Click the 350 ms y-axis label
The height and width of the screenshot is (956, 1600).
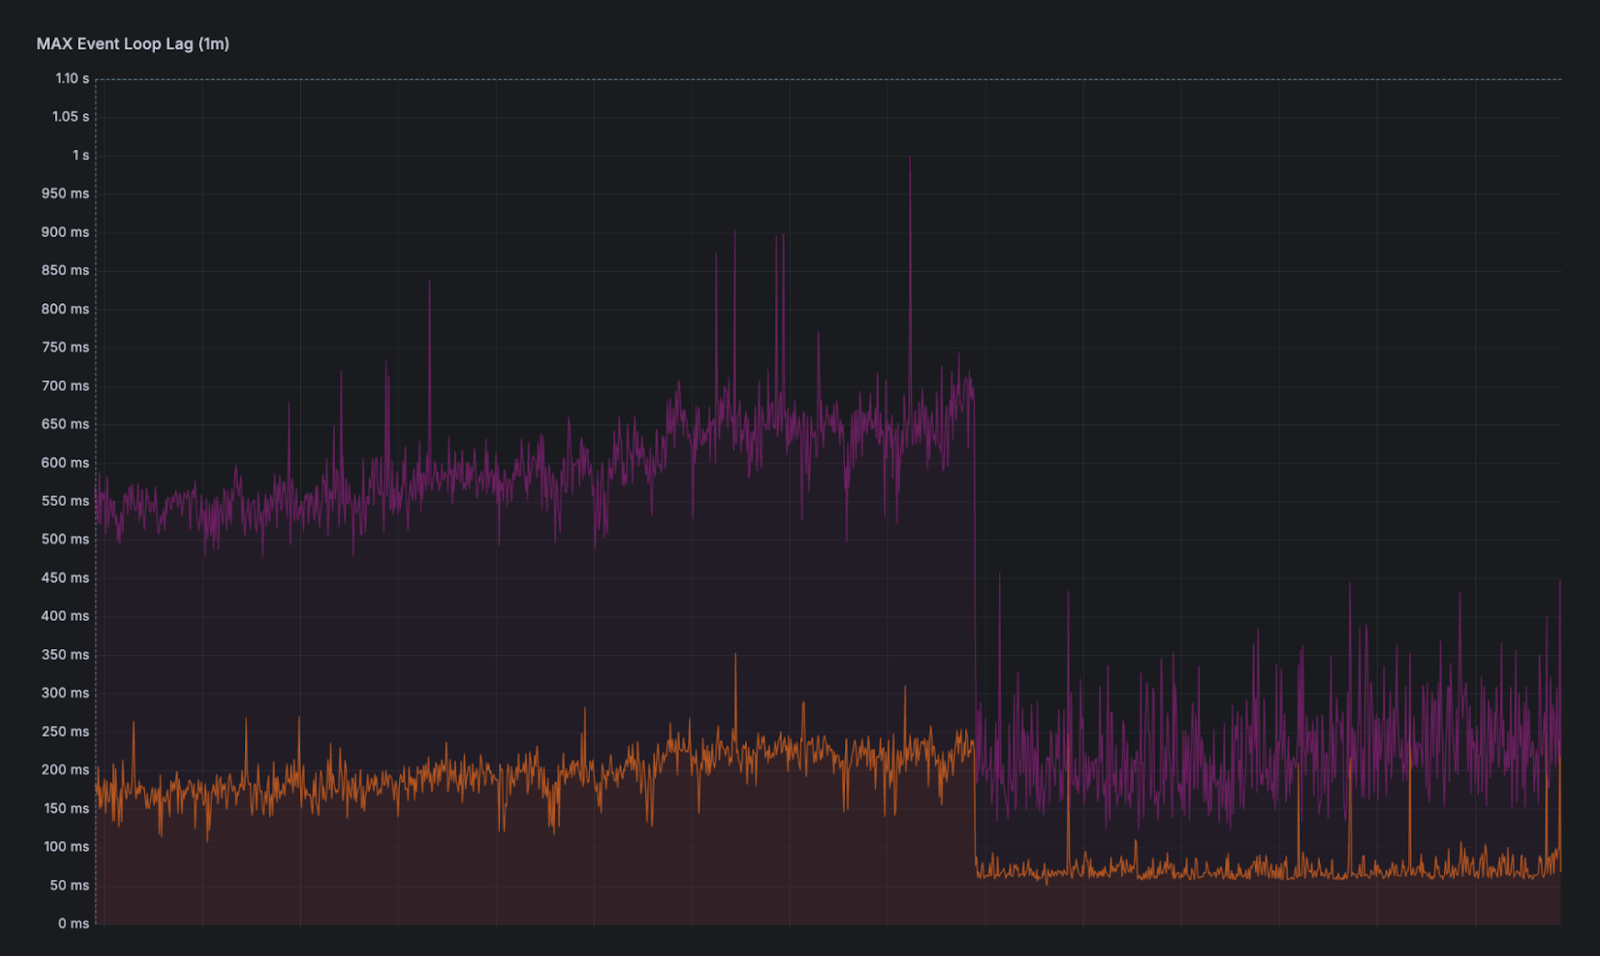(x=65, y=655)
